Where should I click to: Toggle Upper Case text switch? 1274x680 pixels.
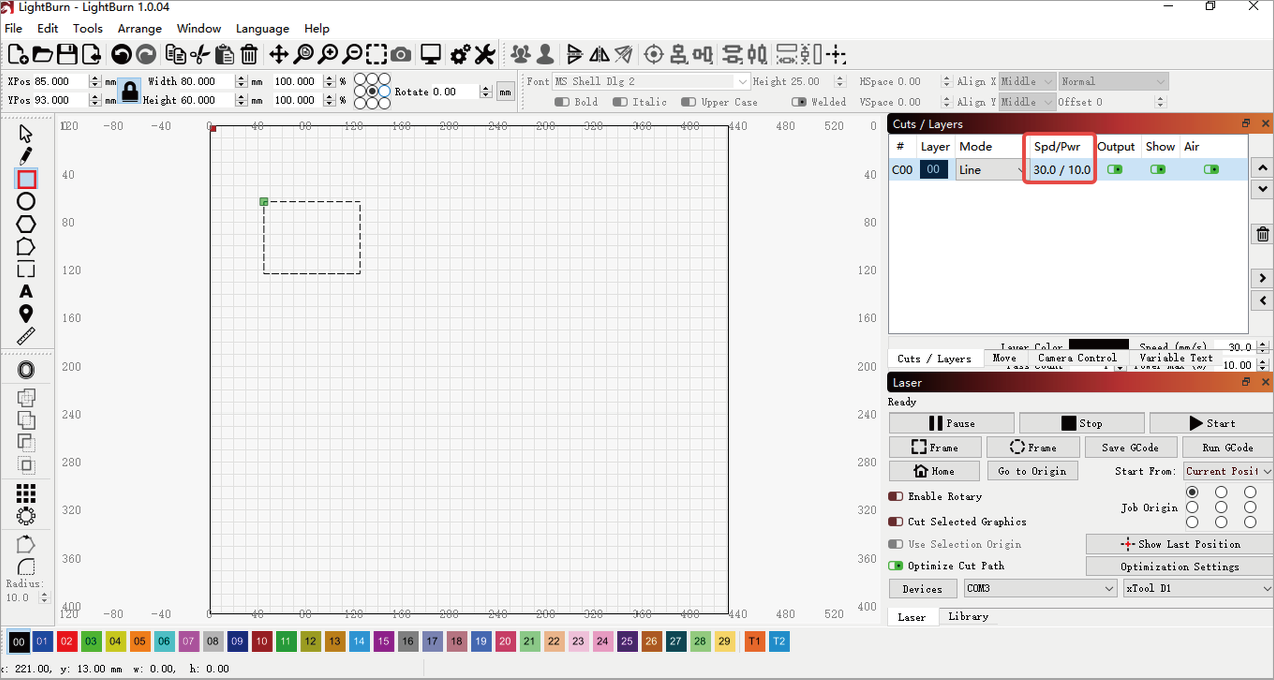coord(689,102)
